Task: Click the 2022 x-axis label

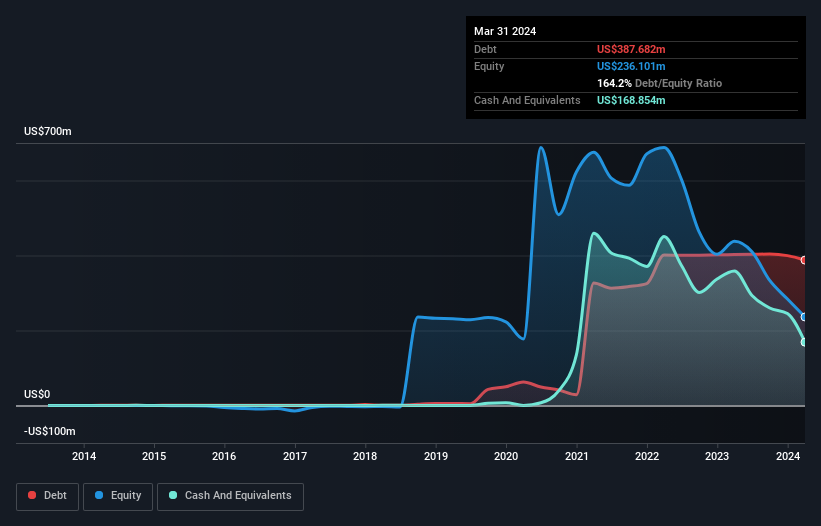Action: click(x=647, y=456)
